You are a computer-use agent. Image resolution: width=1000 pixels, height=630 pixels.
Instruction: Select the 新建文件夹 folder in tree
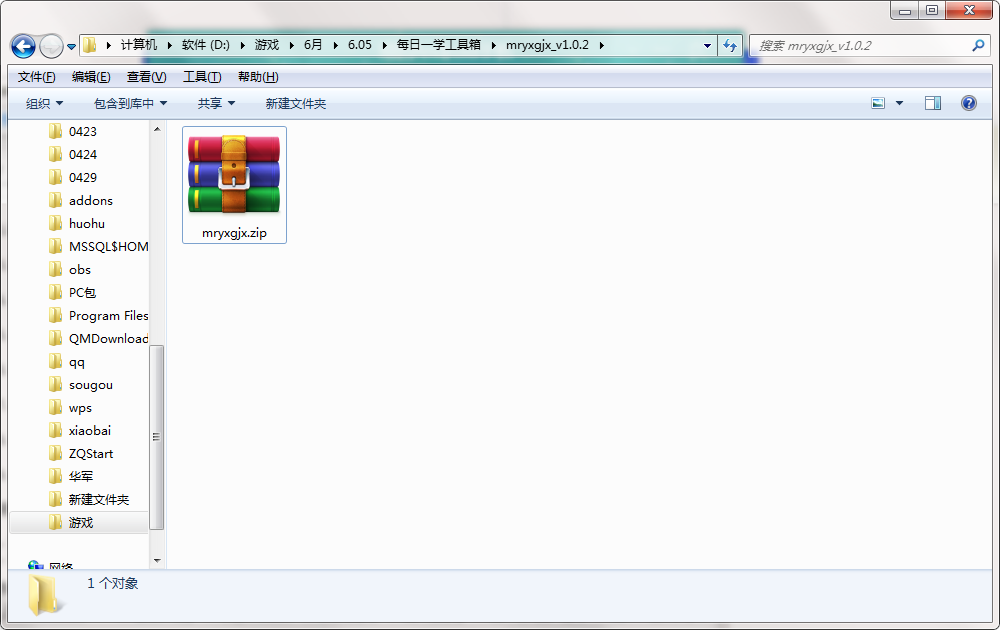[x=99, y=499]
